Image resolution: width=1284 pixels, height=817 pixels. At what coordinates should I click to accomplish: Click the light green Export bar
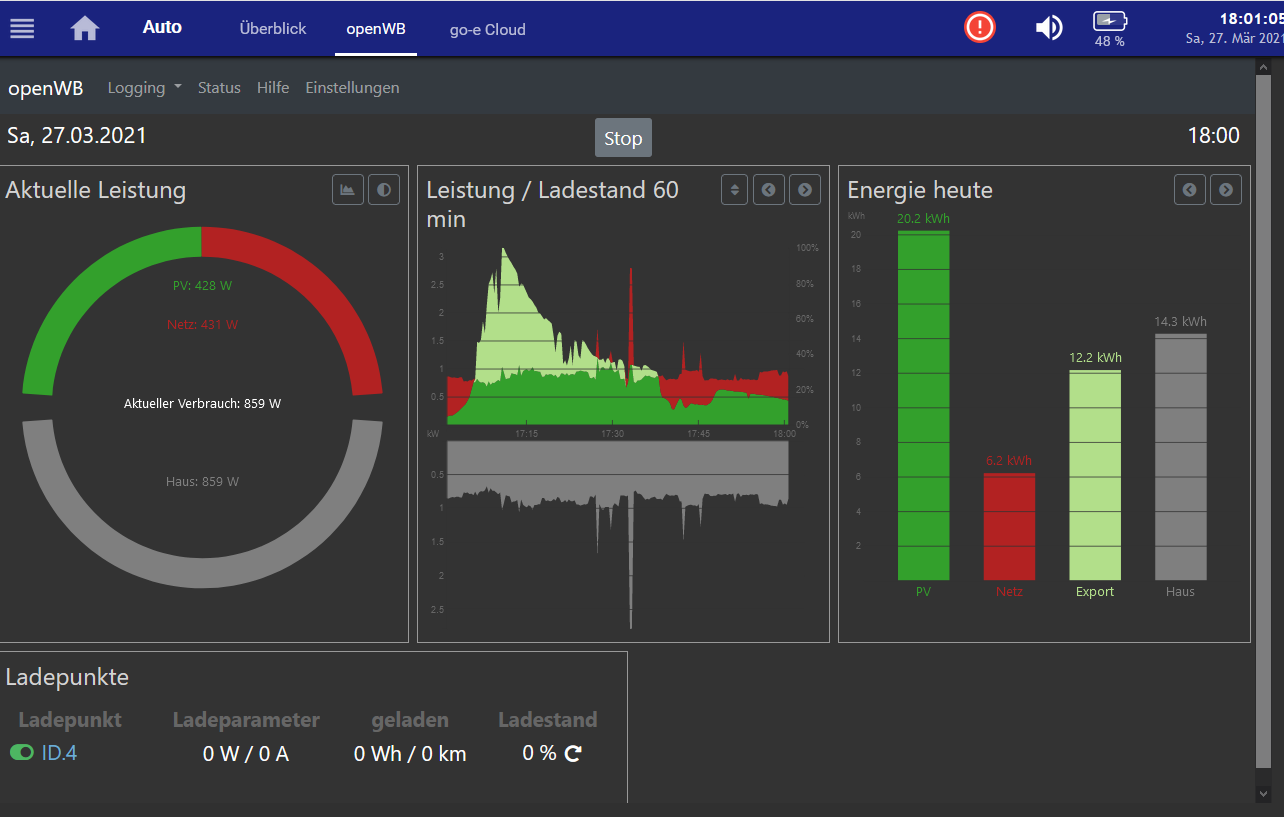click(x=1095, y=476)
